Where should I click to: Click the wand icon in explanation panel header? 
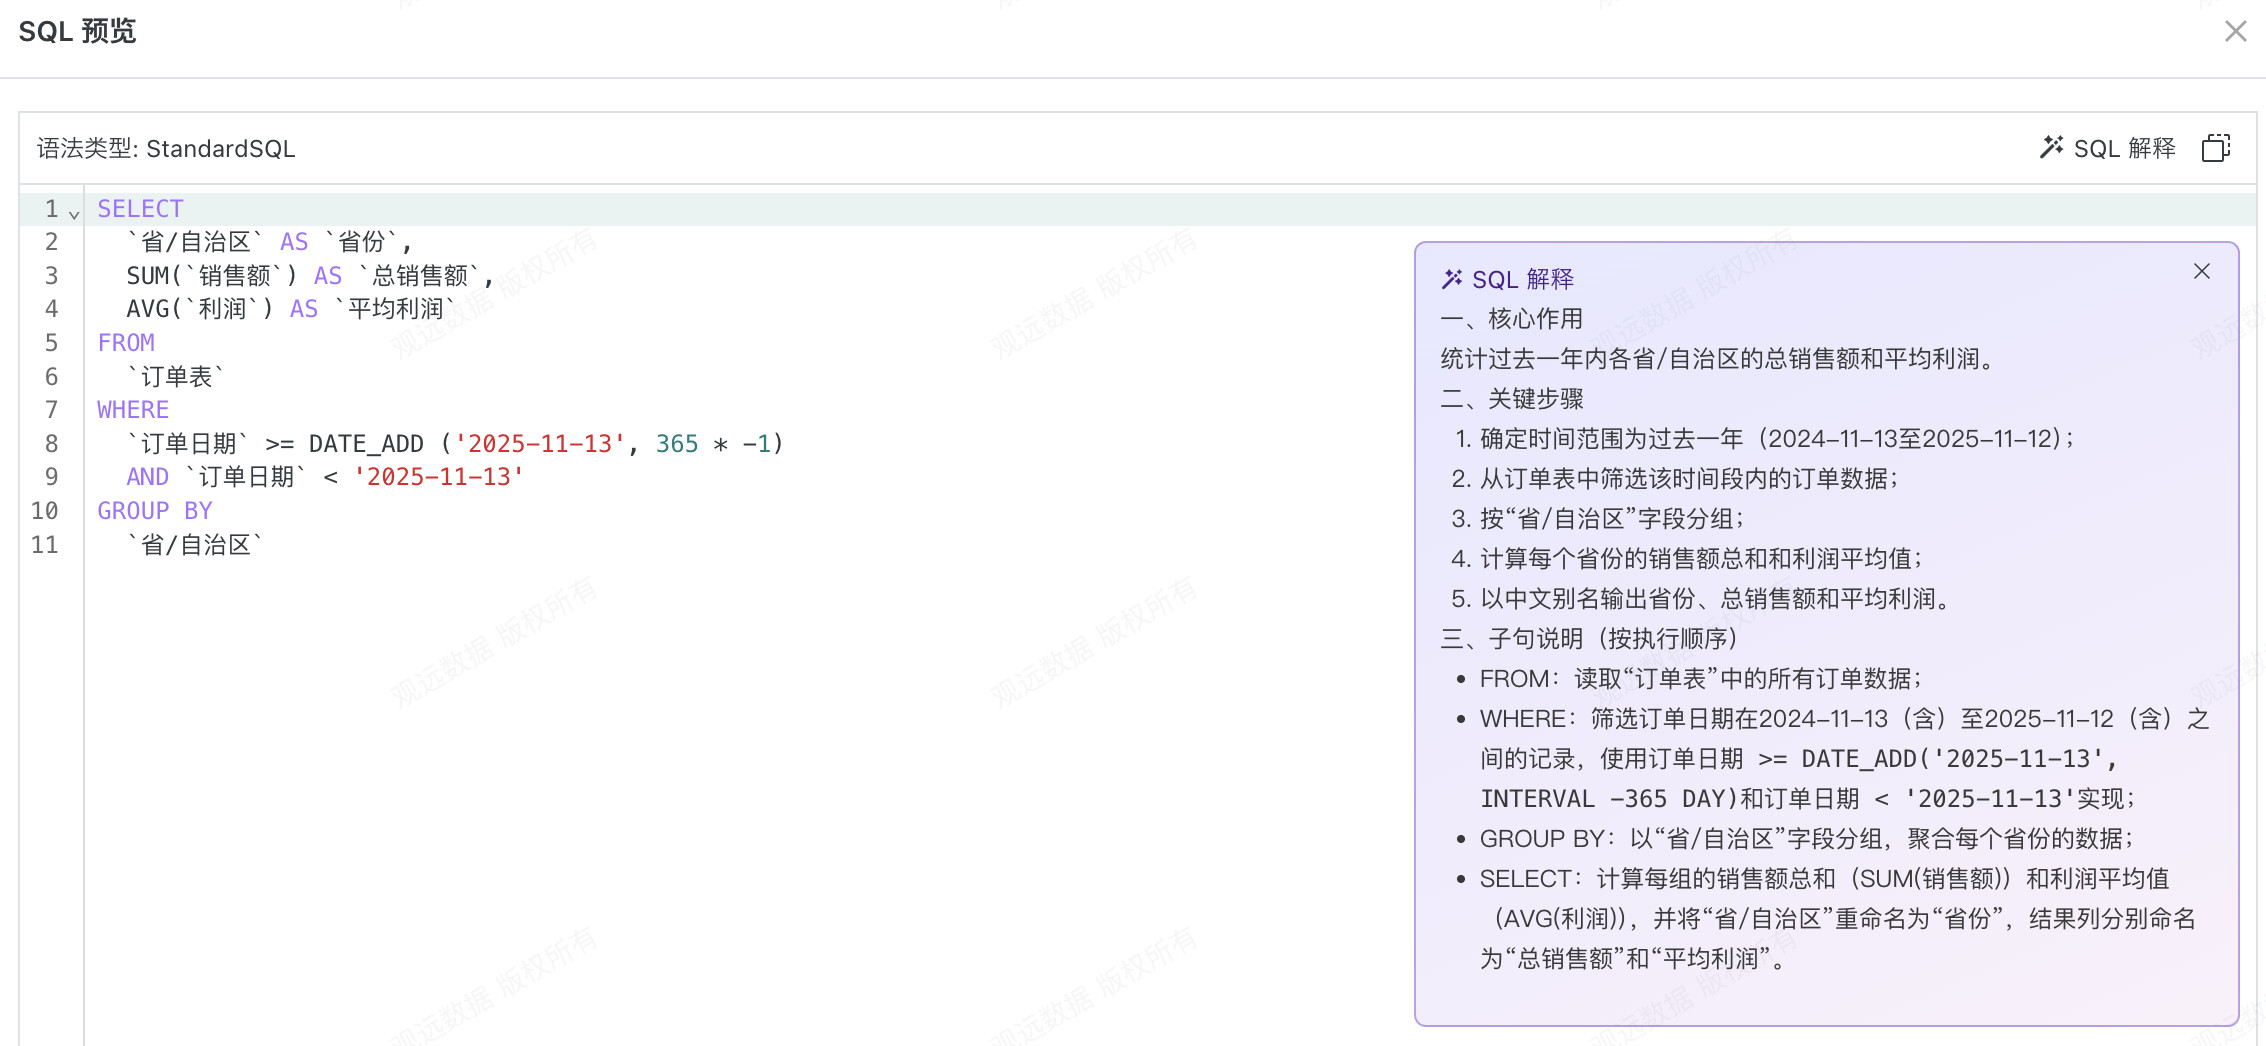pos(1451,279)
